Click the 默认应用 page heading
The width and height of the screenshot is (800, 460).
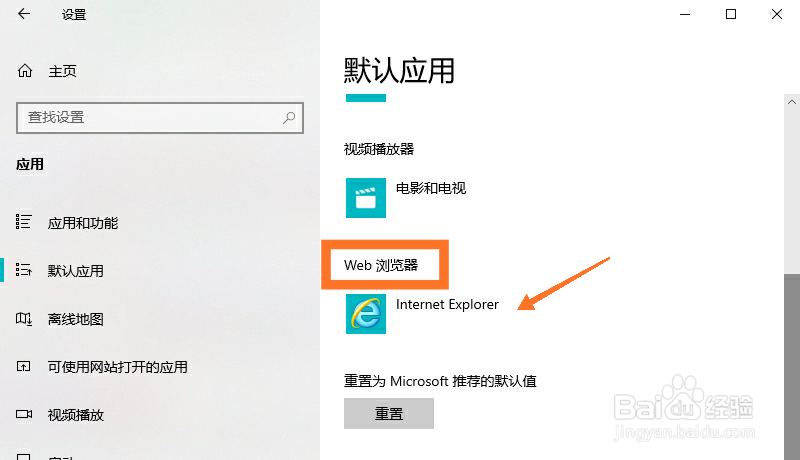[x=399, y=70]
